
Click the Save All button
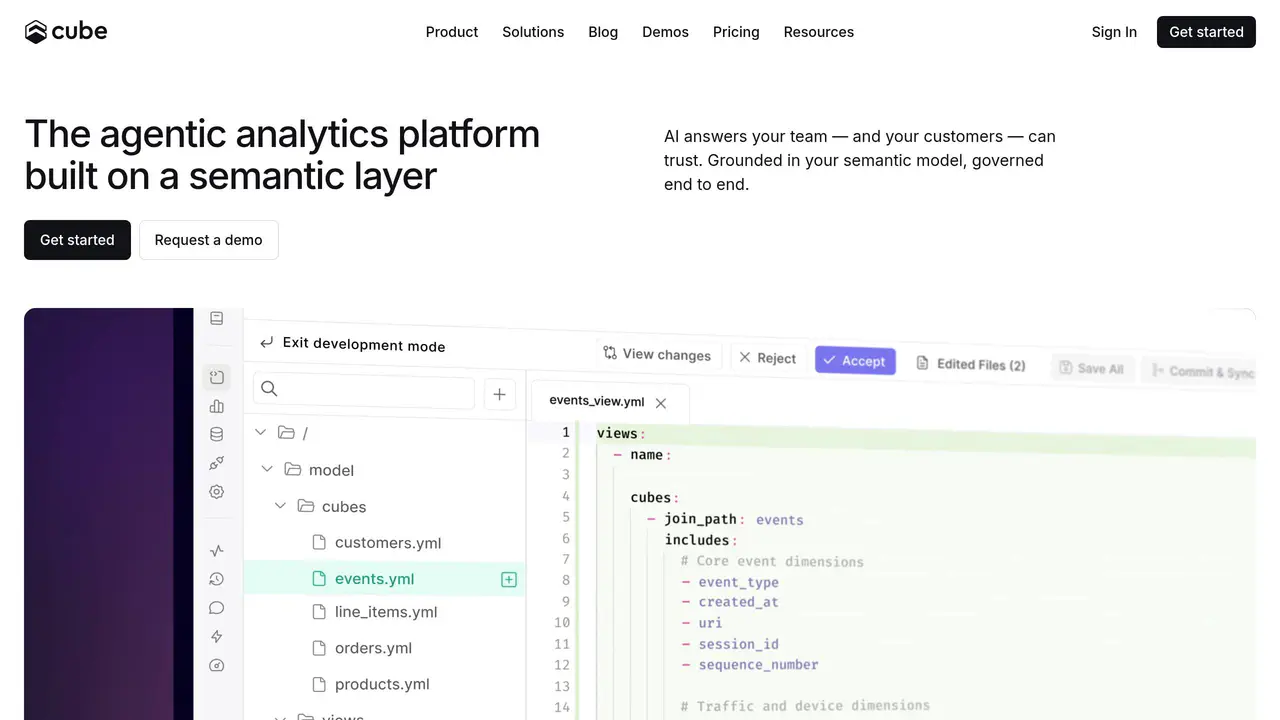pos(1091,368)
